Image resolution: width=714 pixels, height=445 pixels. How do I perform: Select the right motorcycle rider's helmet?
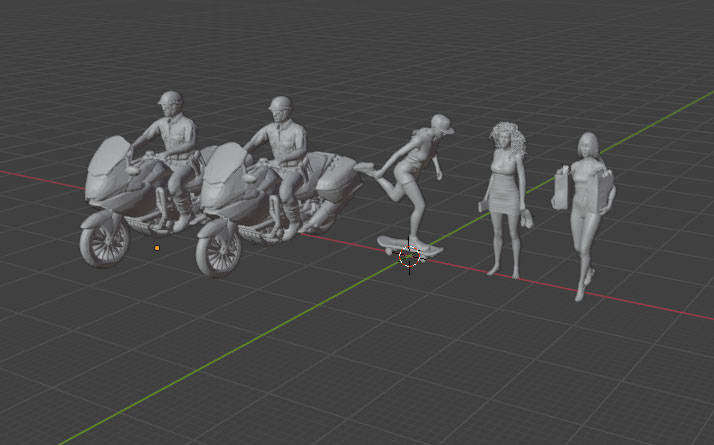280,104
